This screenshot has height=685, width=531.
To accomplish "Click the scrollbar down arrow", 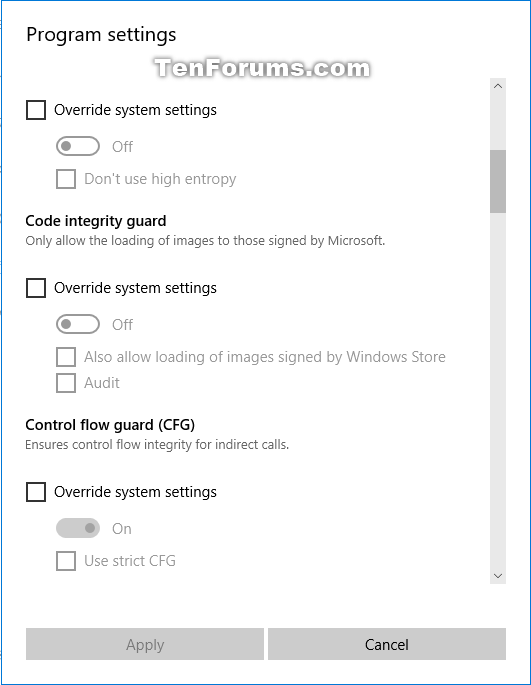I will (498, 576).
